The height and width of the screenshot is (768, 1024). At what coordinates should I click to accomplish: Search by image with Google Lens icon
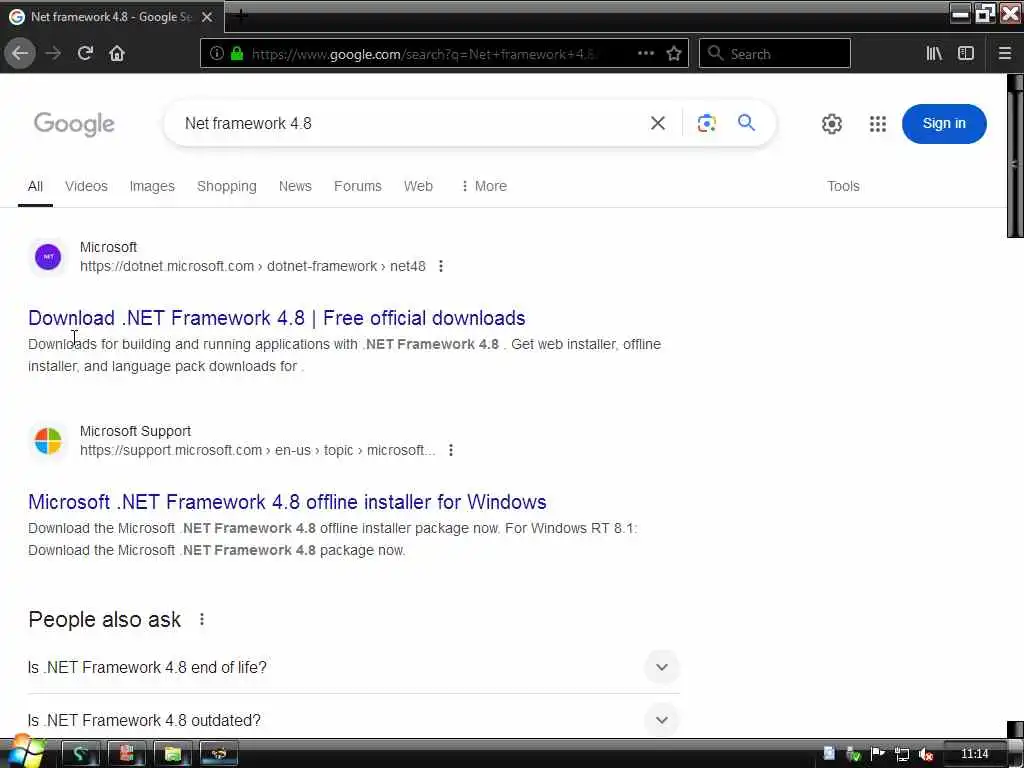click(706, 123)
